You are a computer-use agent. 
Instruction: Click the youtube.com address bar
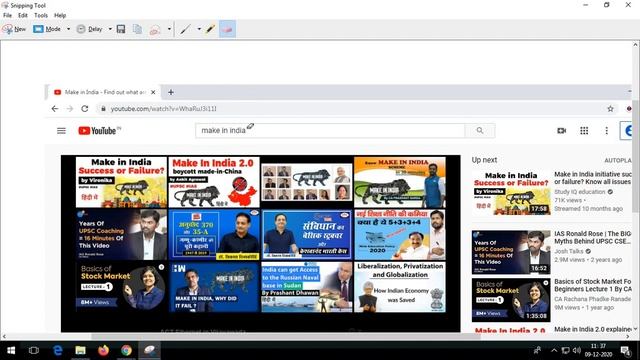point(351,109)
